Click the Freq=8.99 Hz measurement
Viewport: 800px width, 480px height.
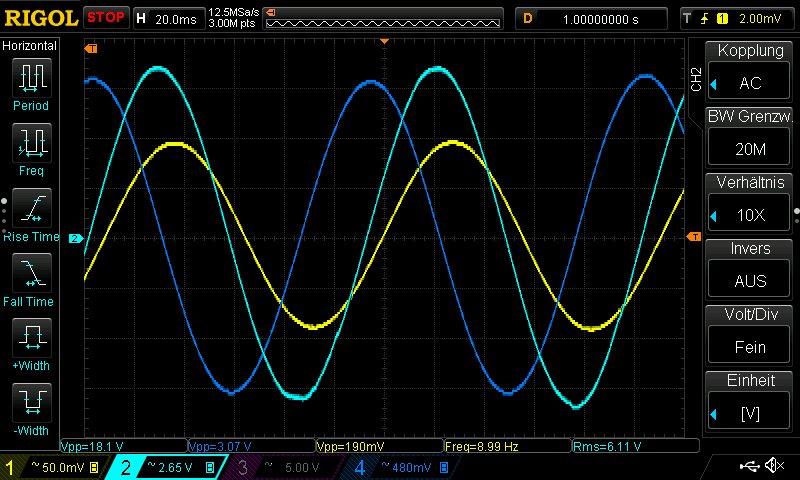(508, 446)
